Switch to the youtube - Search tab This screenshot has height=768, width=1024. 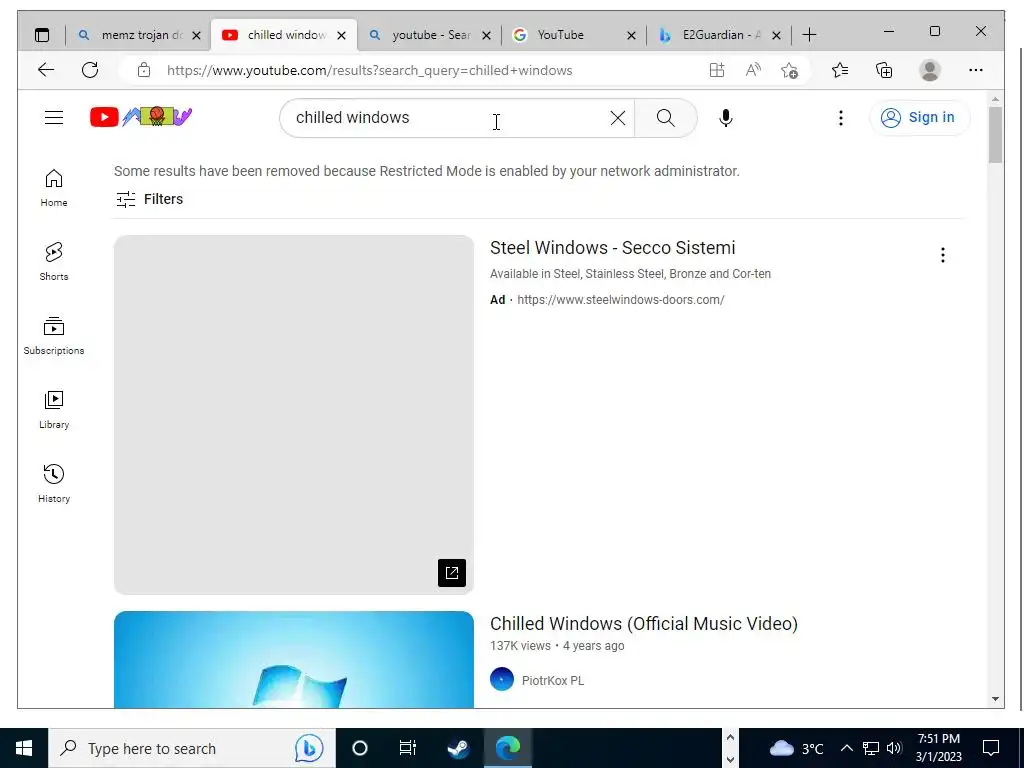point(428,35)
